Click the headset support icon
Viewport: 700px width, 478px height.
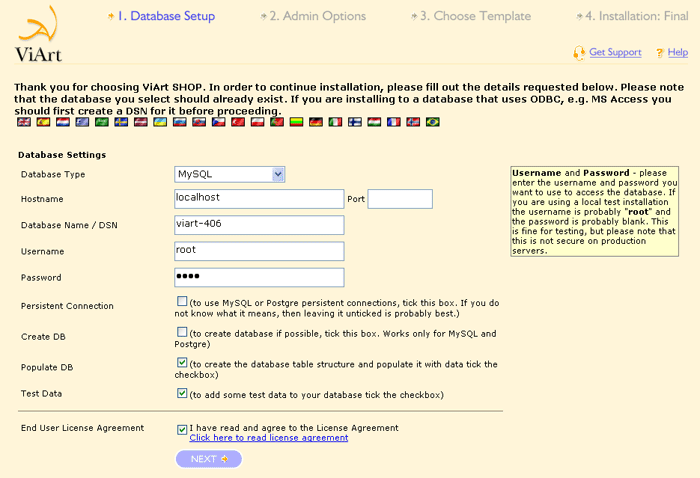click(x=579, y=53)
